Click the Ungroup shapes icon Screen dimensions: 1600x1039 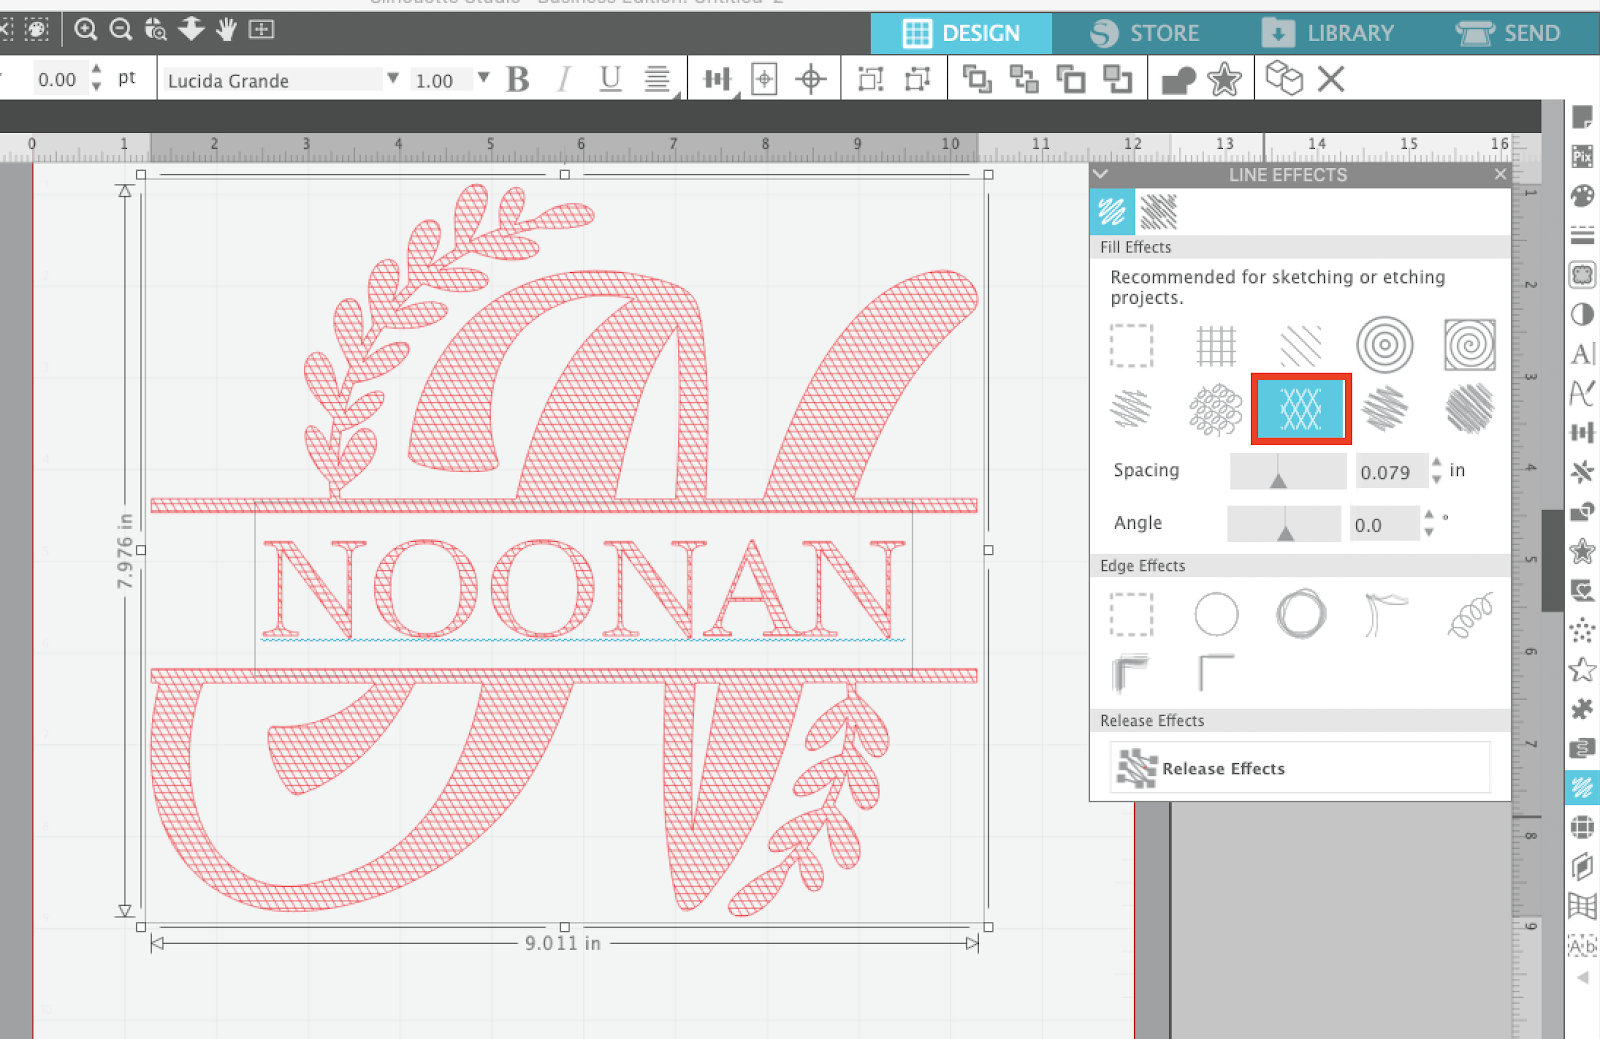(917, 79)
